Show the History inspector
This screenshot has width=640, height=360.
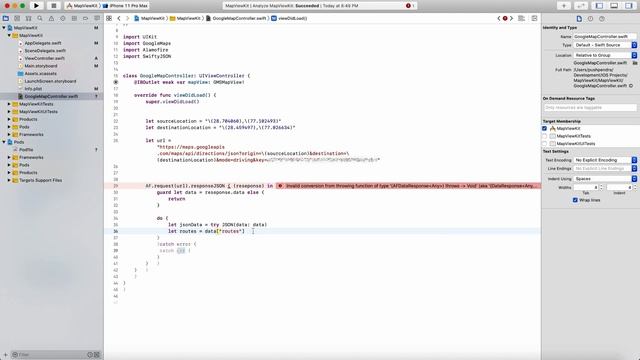click(590, 19)
